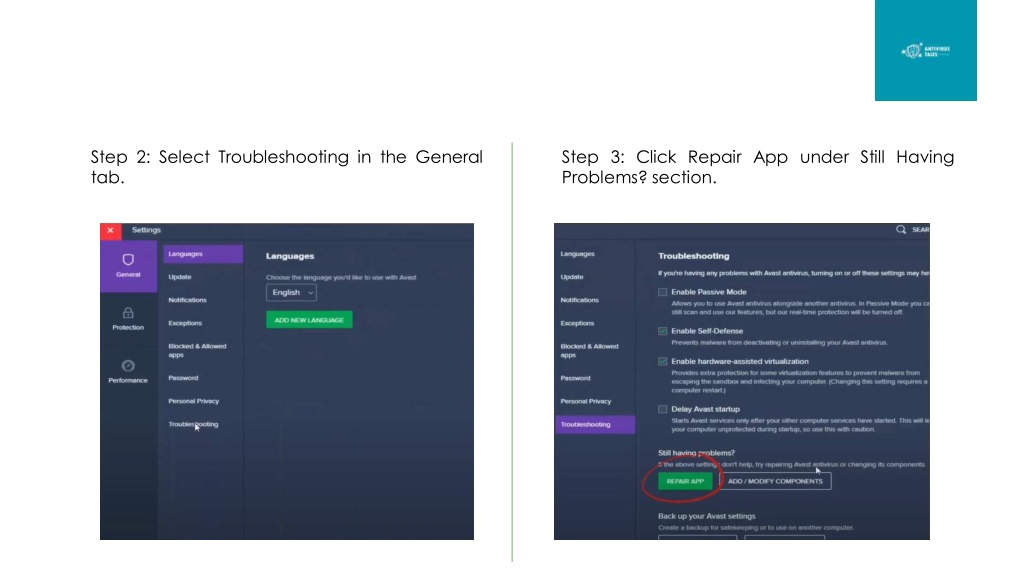
Task: Expand the English language dropdown
Action: [x=291, y=293]
